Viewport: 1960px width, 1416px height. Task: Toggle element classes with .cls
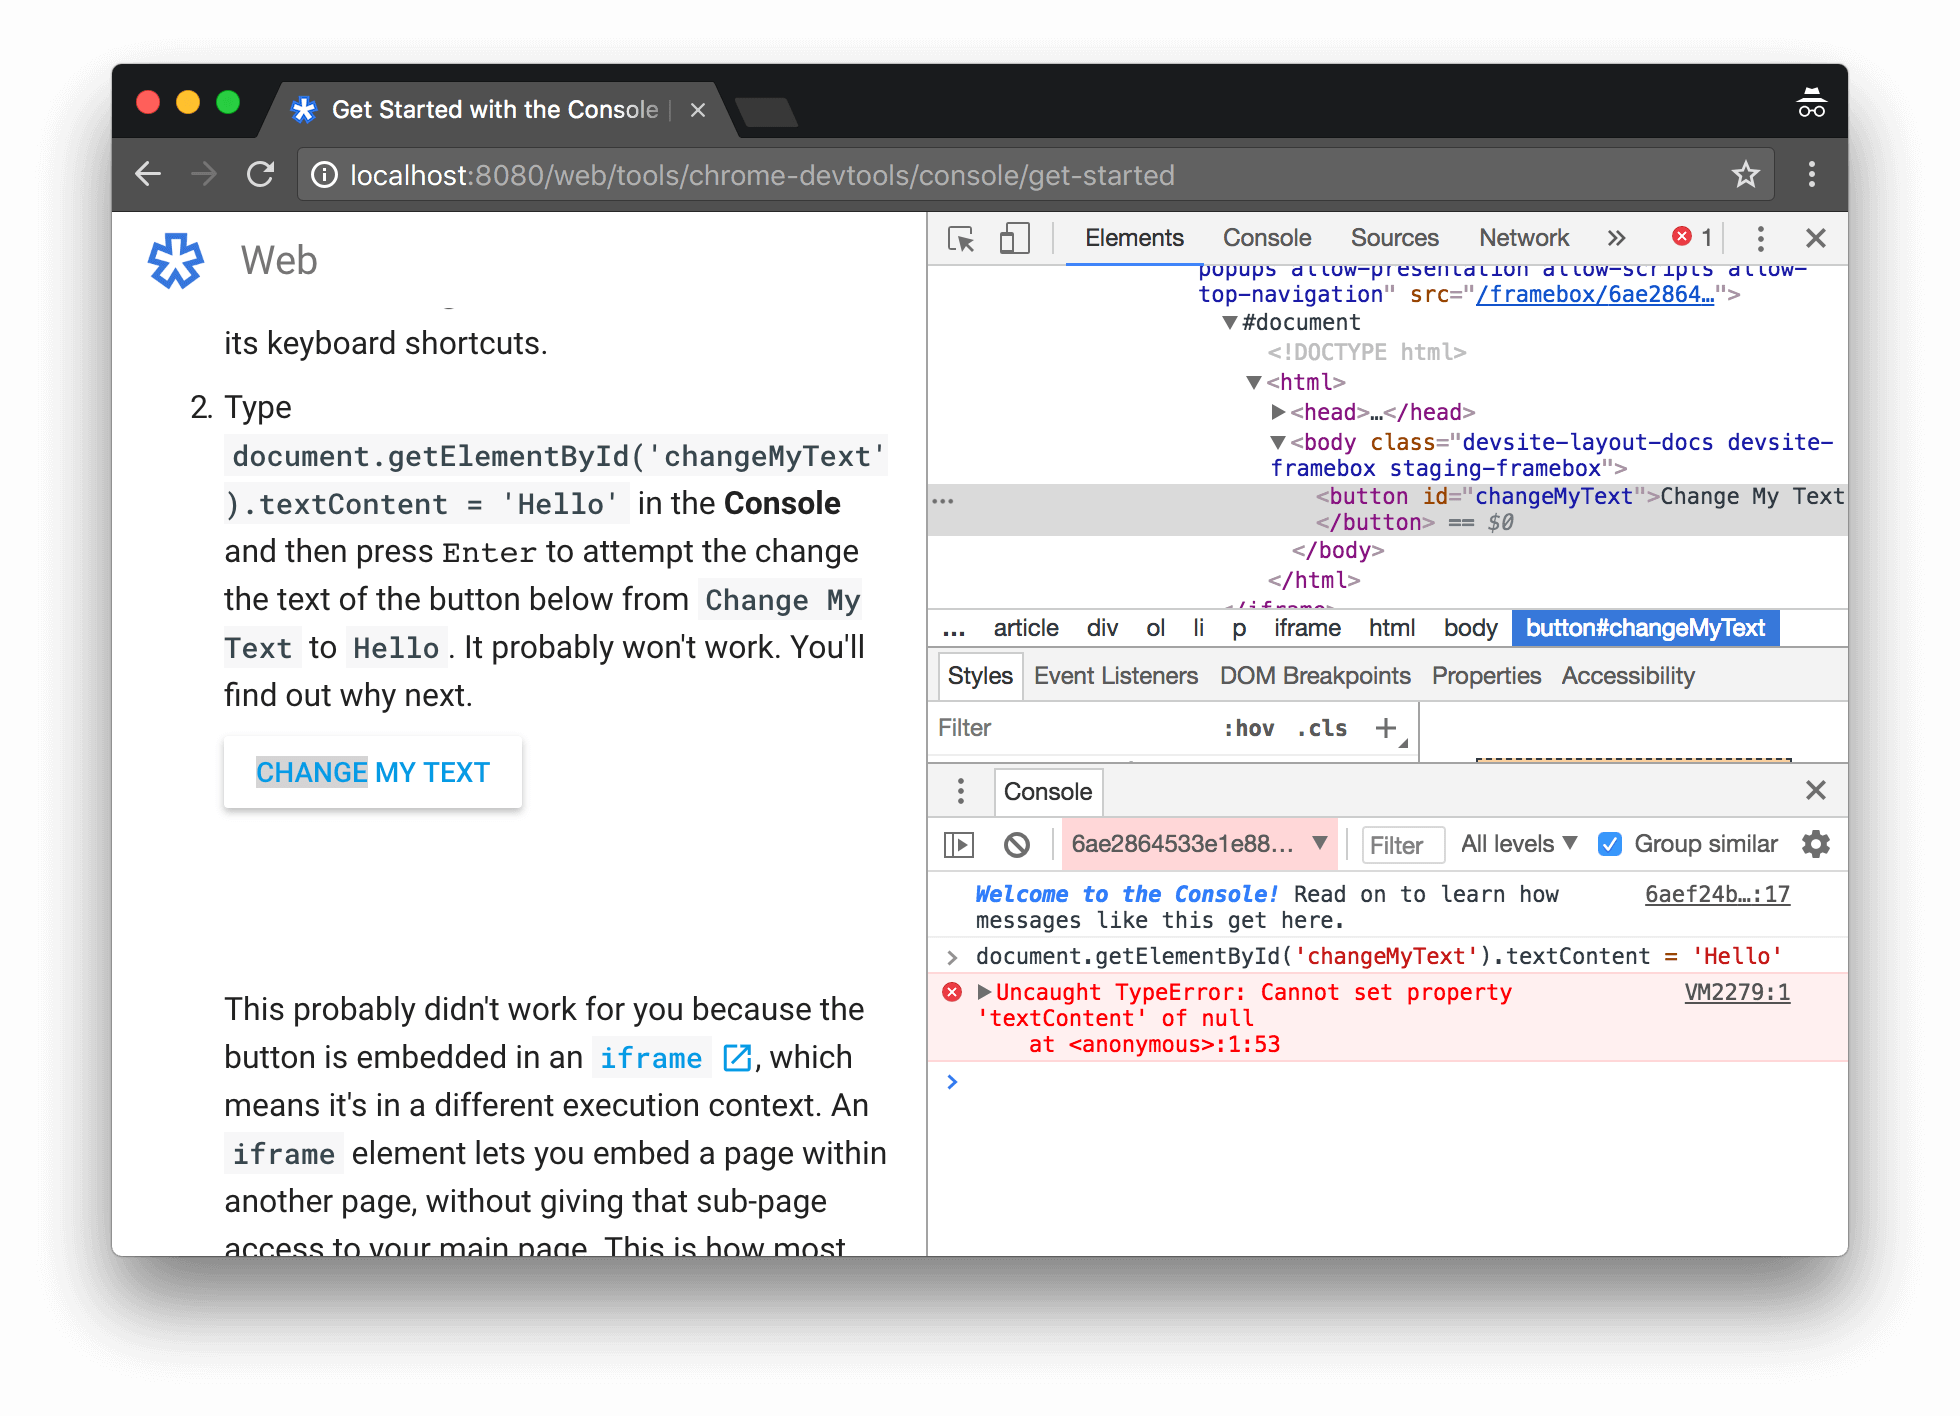click(x=1320, y=728)
